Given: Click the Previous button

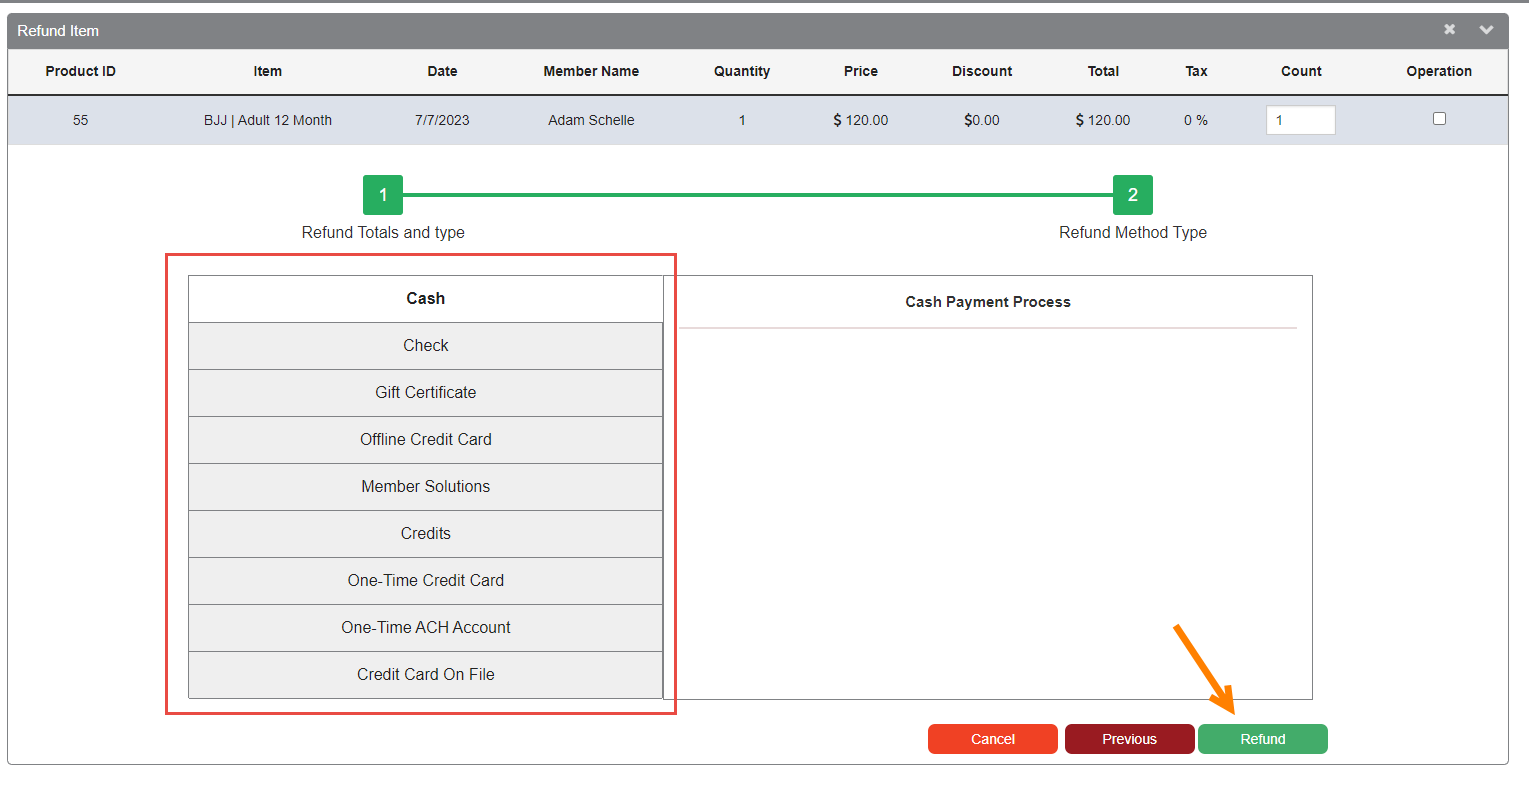Looking at the screenshot, I should point(1129,739).
